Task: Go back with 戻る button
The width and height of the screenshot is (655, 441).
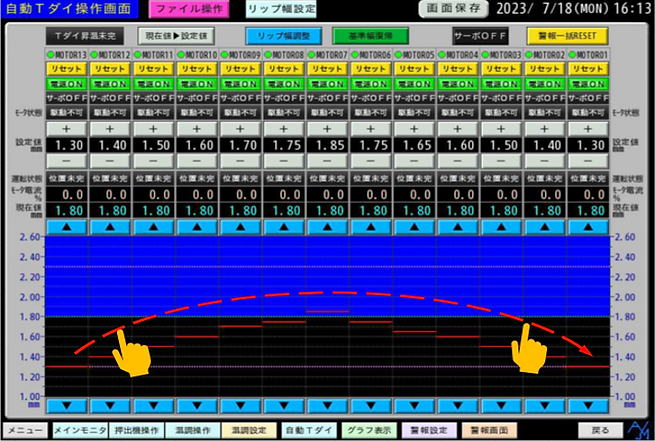Action: click(x=600, y=431)
